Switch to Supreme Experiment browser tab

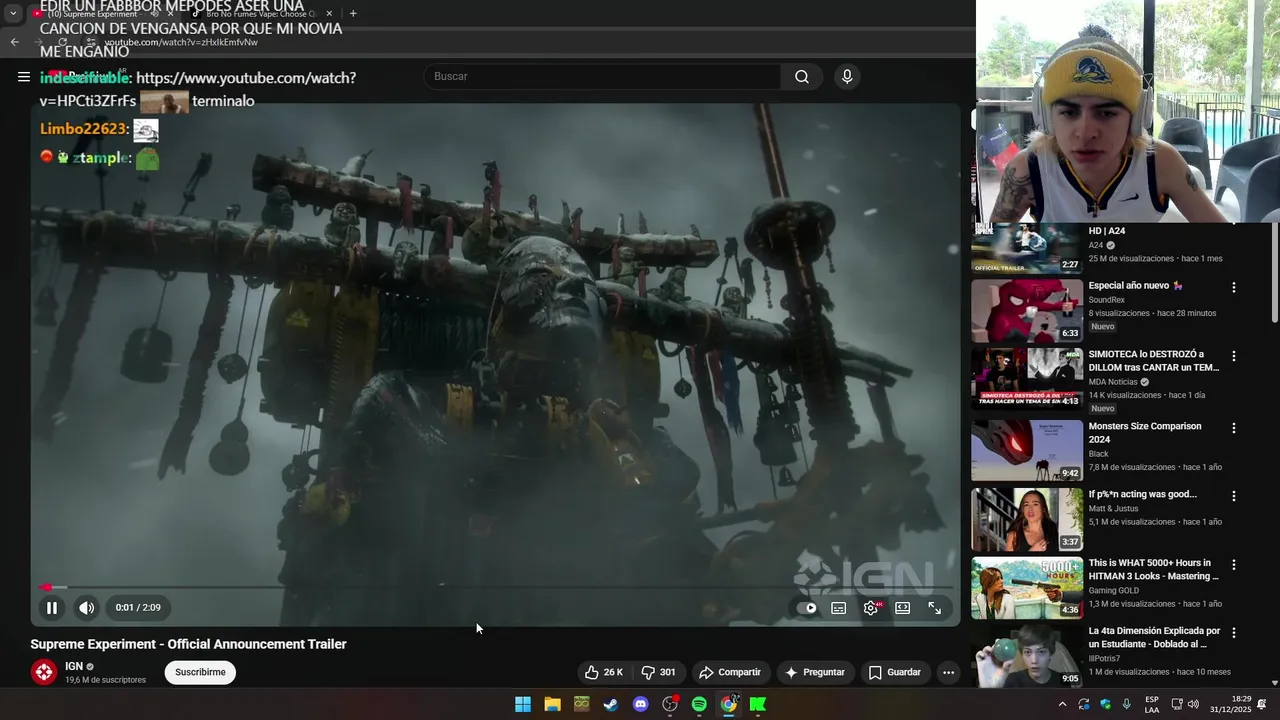tap(95, 14)
